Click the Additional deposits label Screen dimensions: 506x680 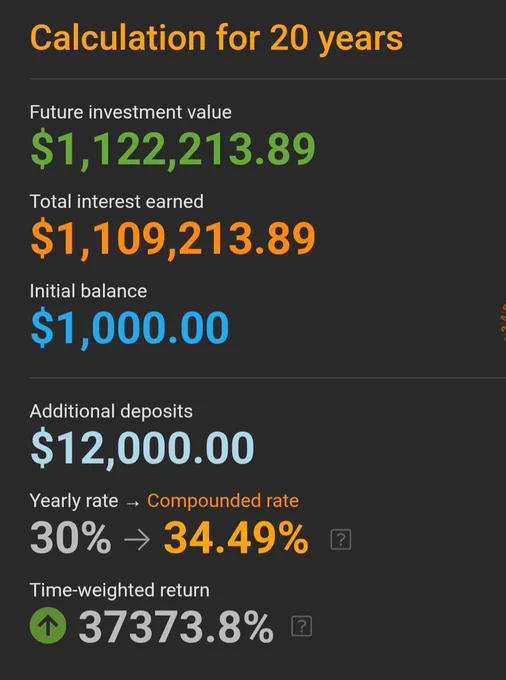(111, 412)
